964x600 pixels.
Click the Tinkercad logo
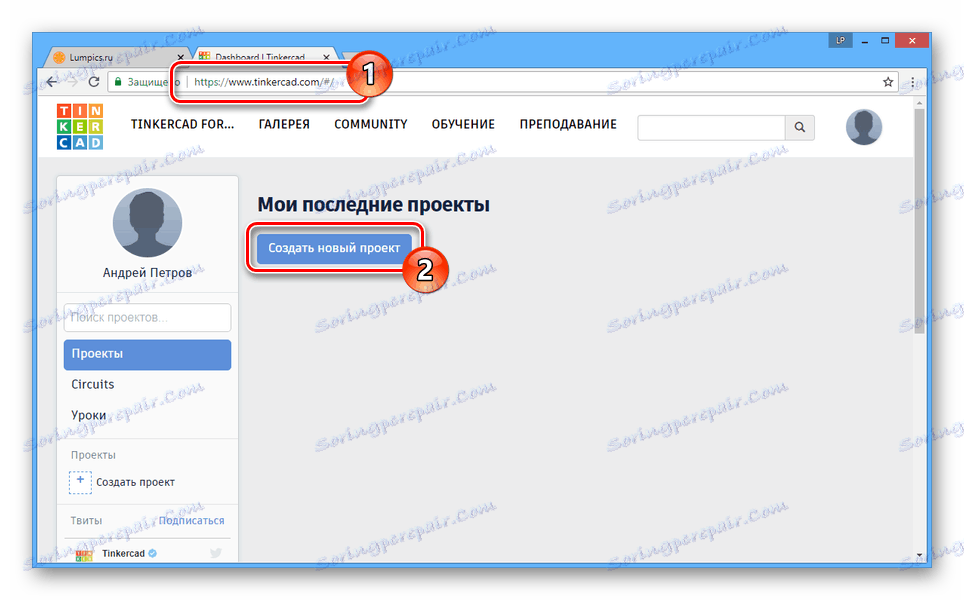click(80, 127)
